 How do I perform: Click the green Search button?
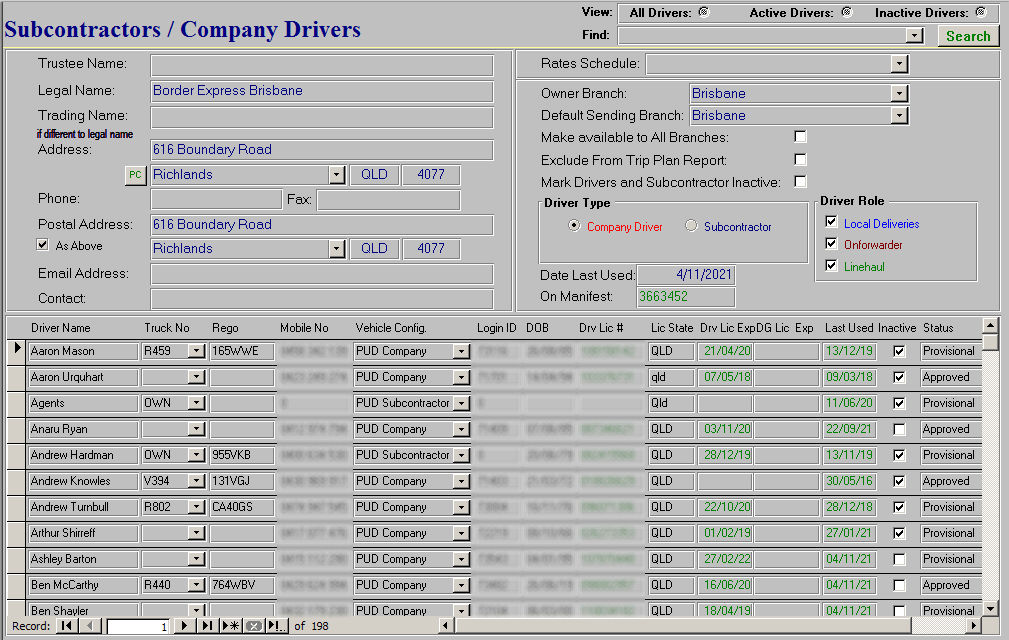pos(968,36)
